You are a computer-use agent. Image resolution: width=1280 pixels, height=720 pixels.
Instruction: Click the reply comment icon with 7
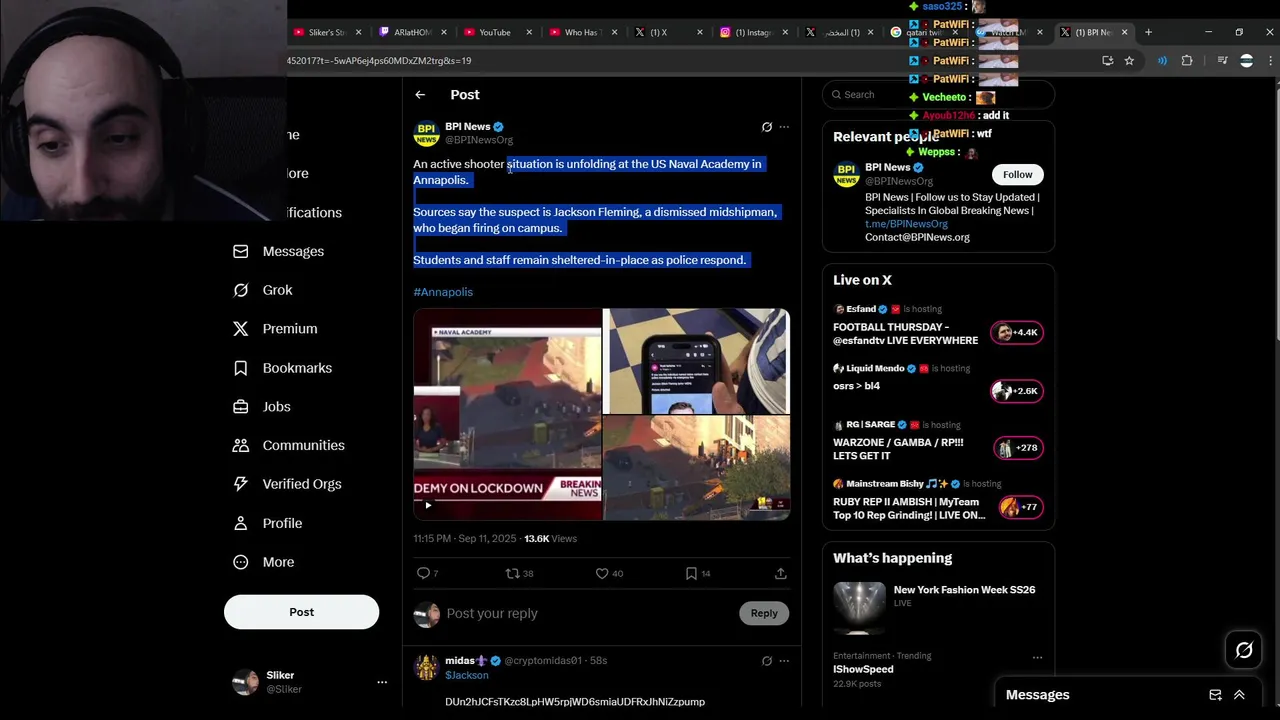[x=423, y=573]
